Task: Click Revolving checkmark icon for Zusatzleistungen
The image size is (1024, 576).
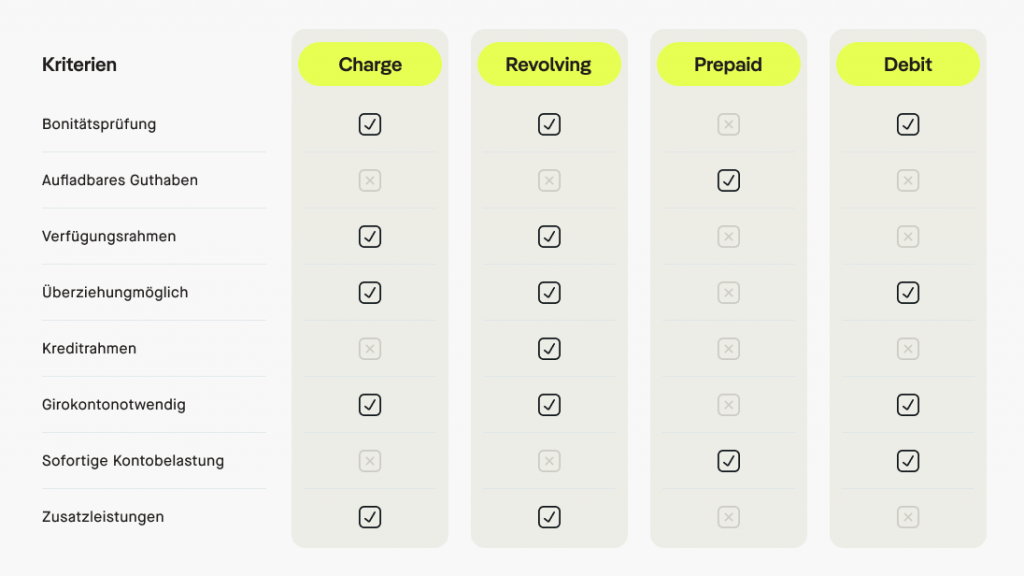Action: [549, 517]
